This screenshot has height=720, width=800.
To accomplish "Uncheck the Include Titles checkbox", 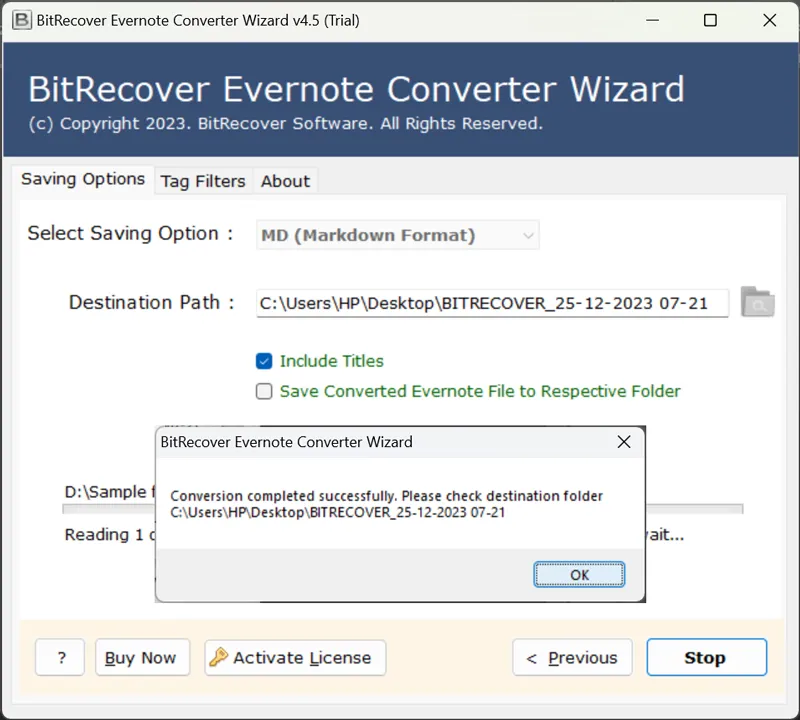I will click(264, 361).
